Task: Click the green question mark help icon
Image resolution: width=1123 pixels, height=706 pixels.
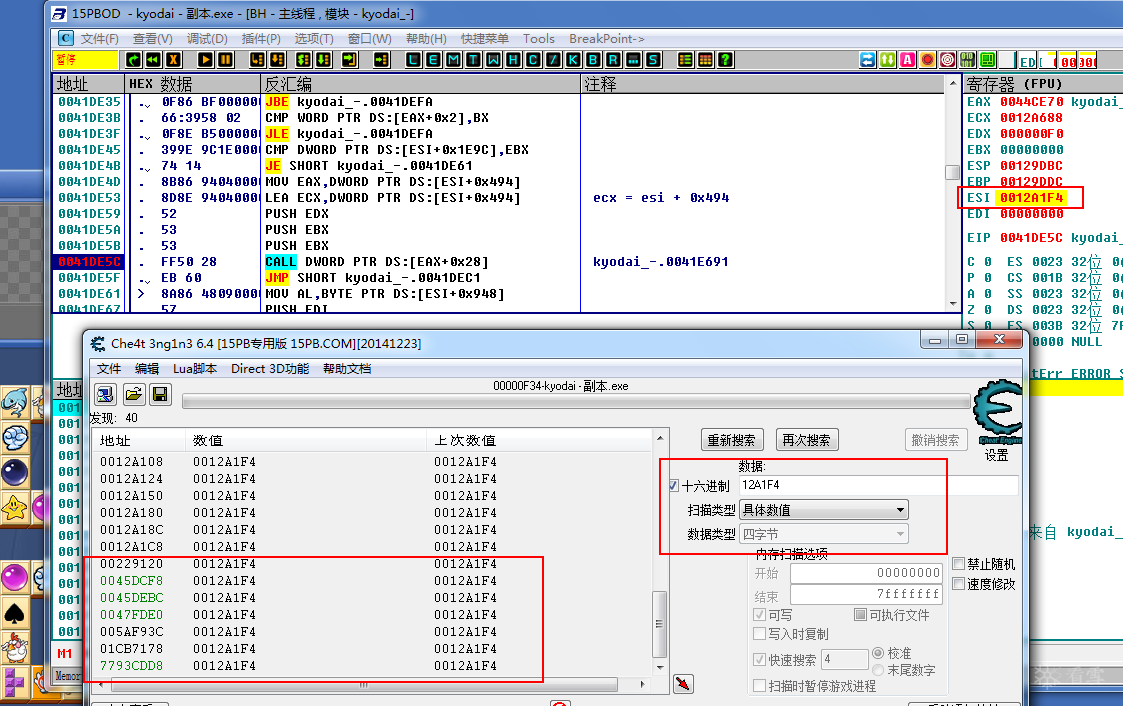Action: [x=726, y=60]
